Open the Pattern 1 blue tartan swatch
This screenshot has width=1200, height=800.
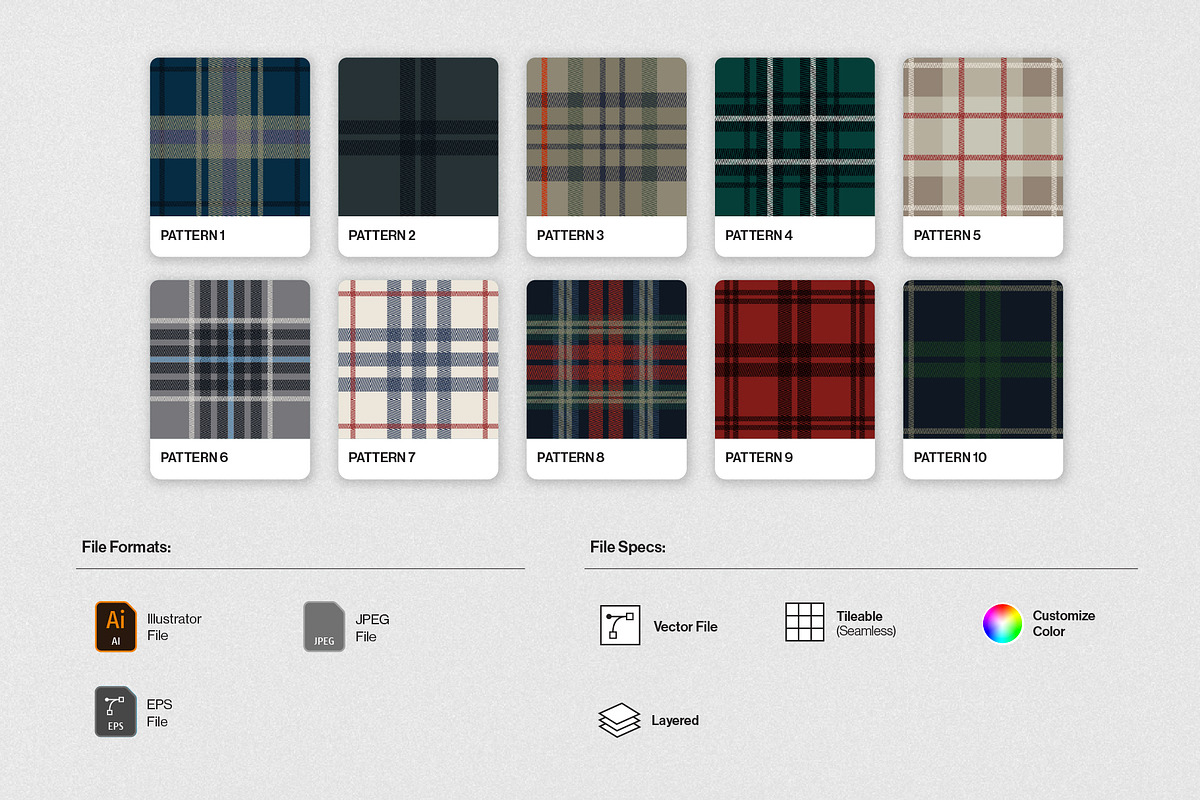click(x=229, y=138)
